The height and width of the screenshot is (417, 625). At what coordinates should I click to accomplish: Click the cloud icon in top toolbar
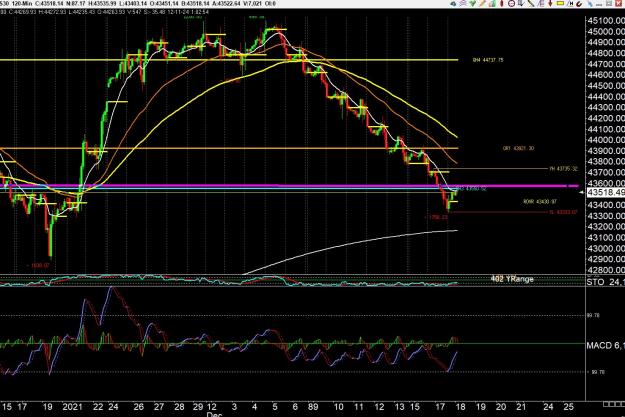(x=453, y=4)
